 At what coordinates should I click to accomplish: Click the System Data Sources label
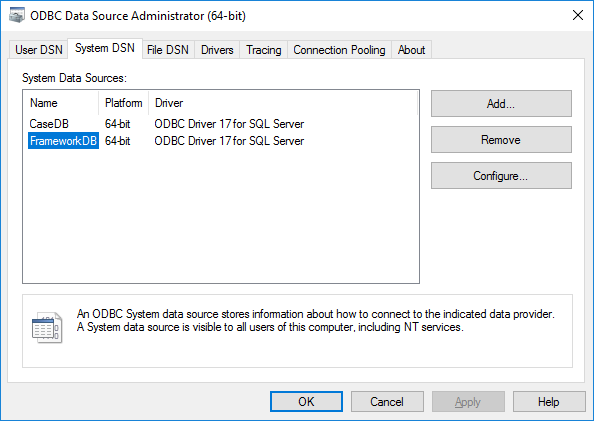coord(74,78)
